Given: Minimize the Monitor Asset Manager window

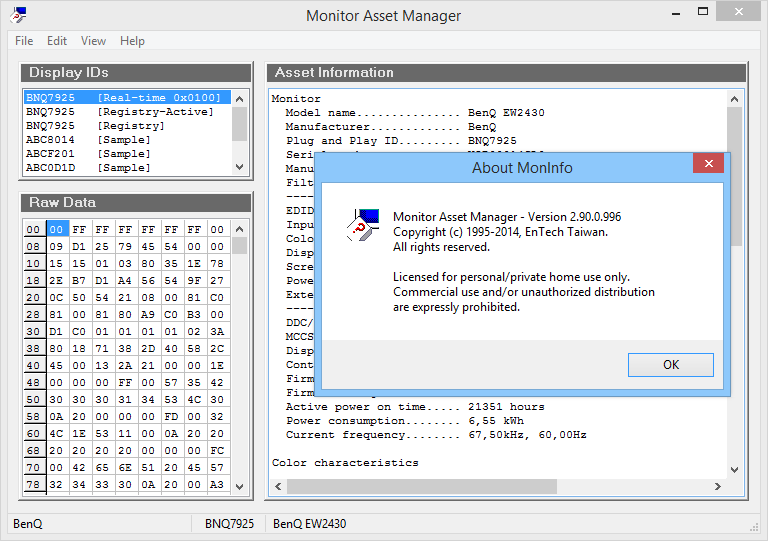Looking at the screenshot, I should click(676, 12).
